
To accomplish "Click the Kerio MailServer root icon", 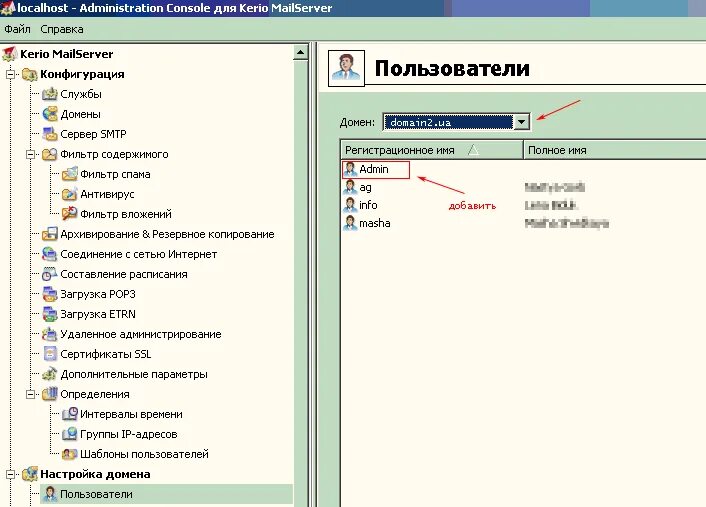I will click(x=10, y=54).
